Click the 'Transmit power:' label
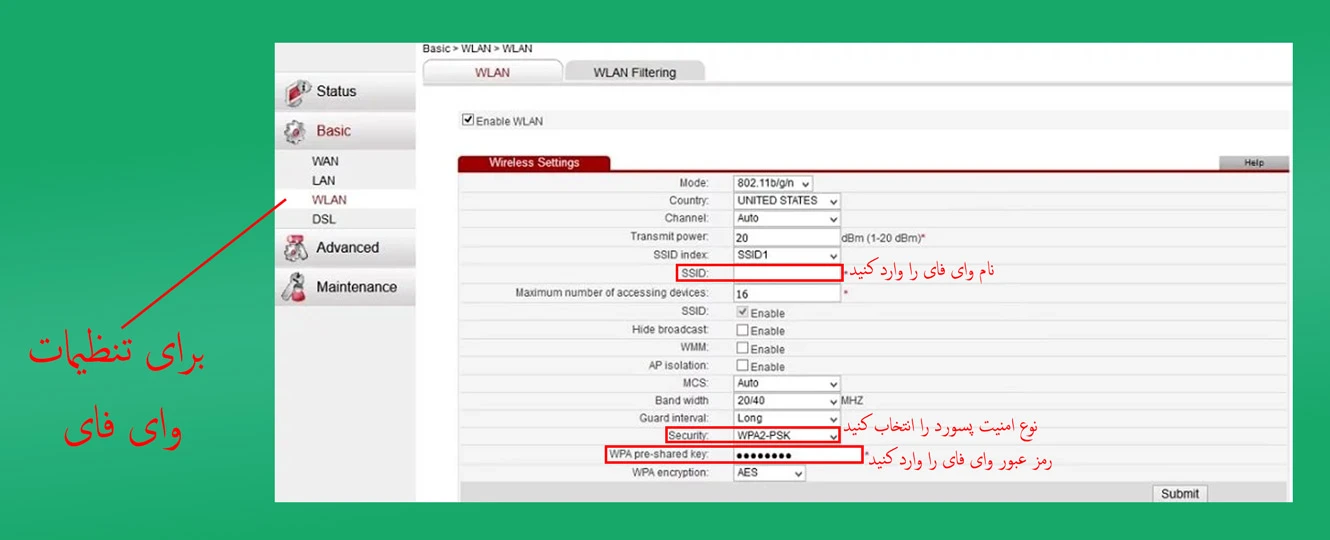This screenshot has width=1330, height=540. point(669,237)
